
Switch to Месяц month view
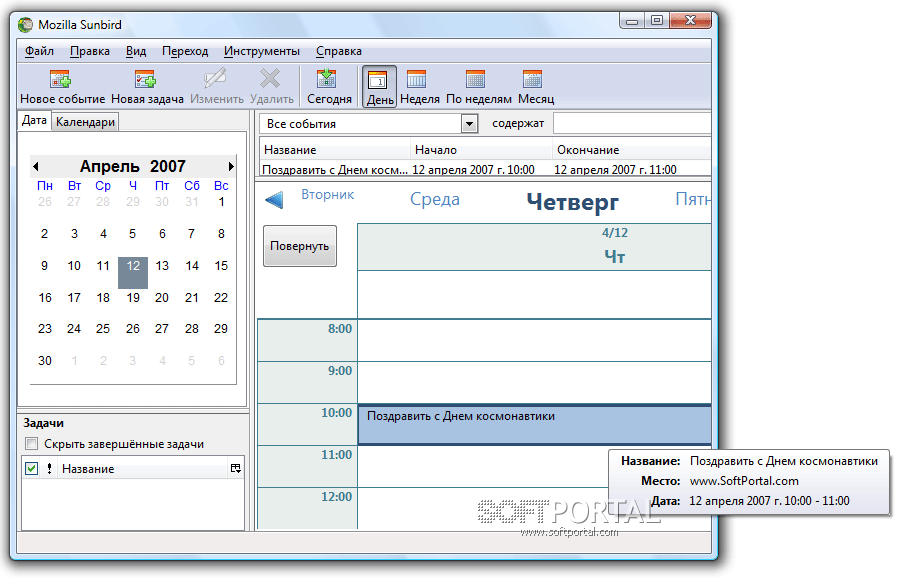[535, 86]
